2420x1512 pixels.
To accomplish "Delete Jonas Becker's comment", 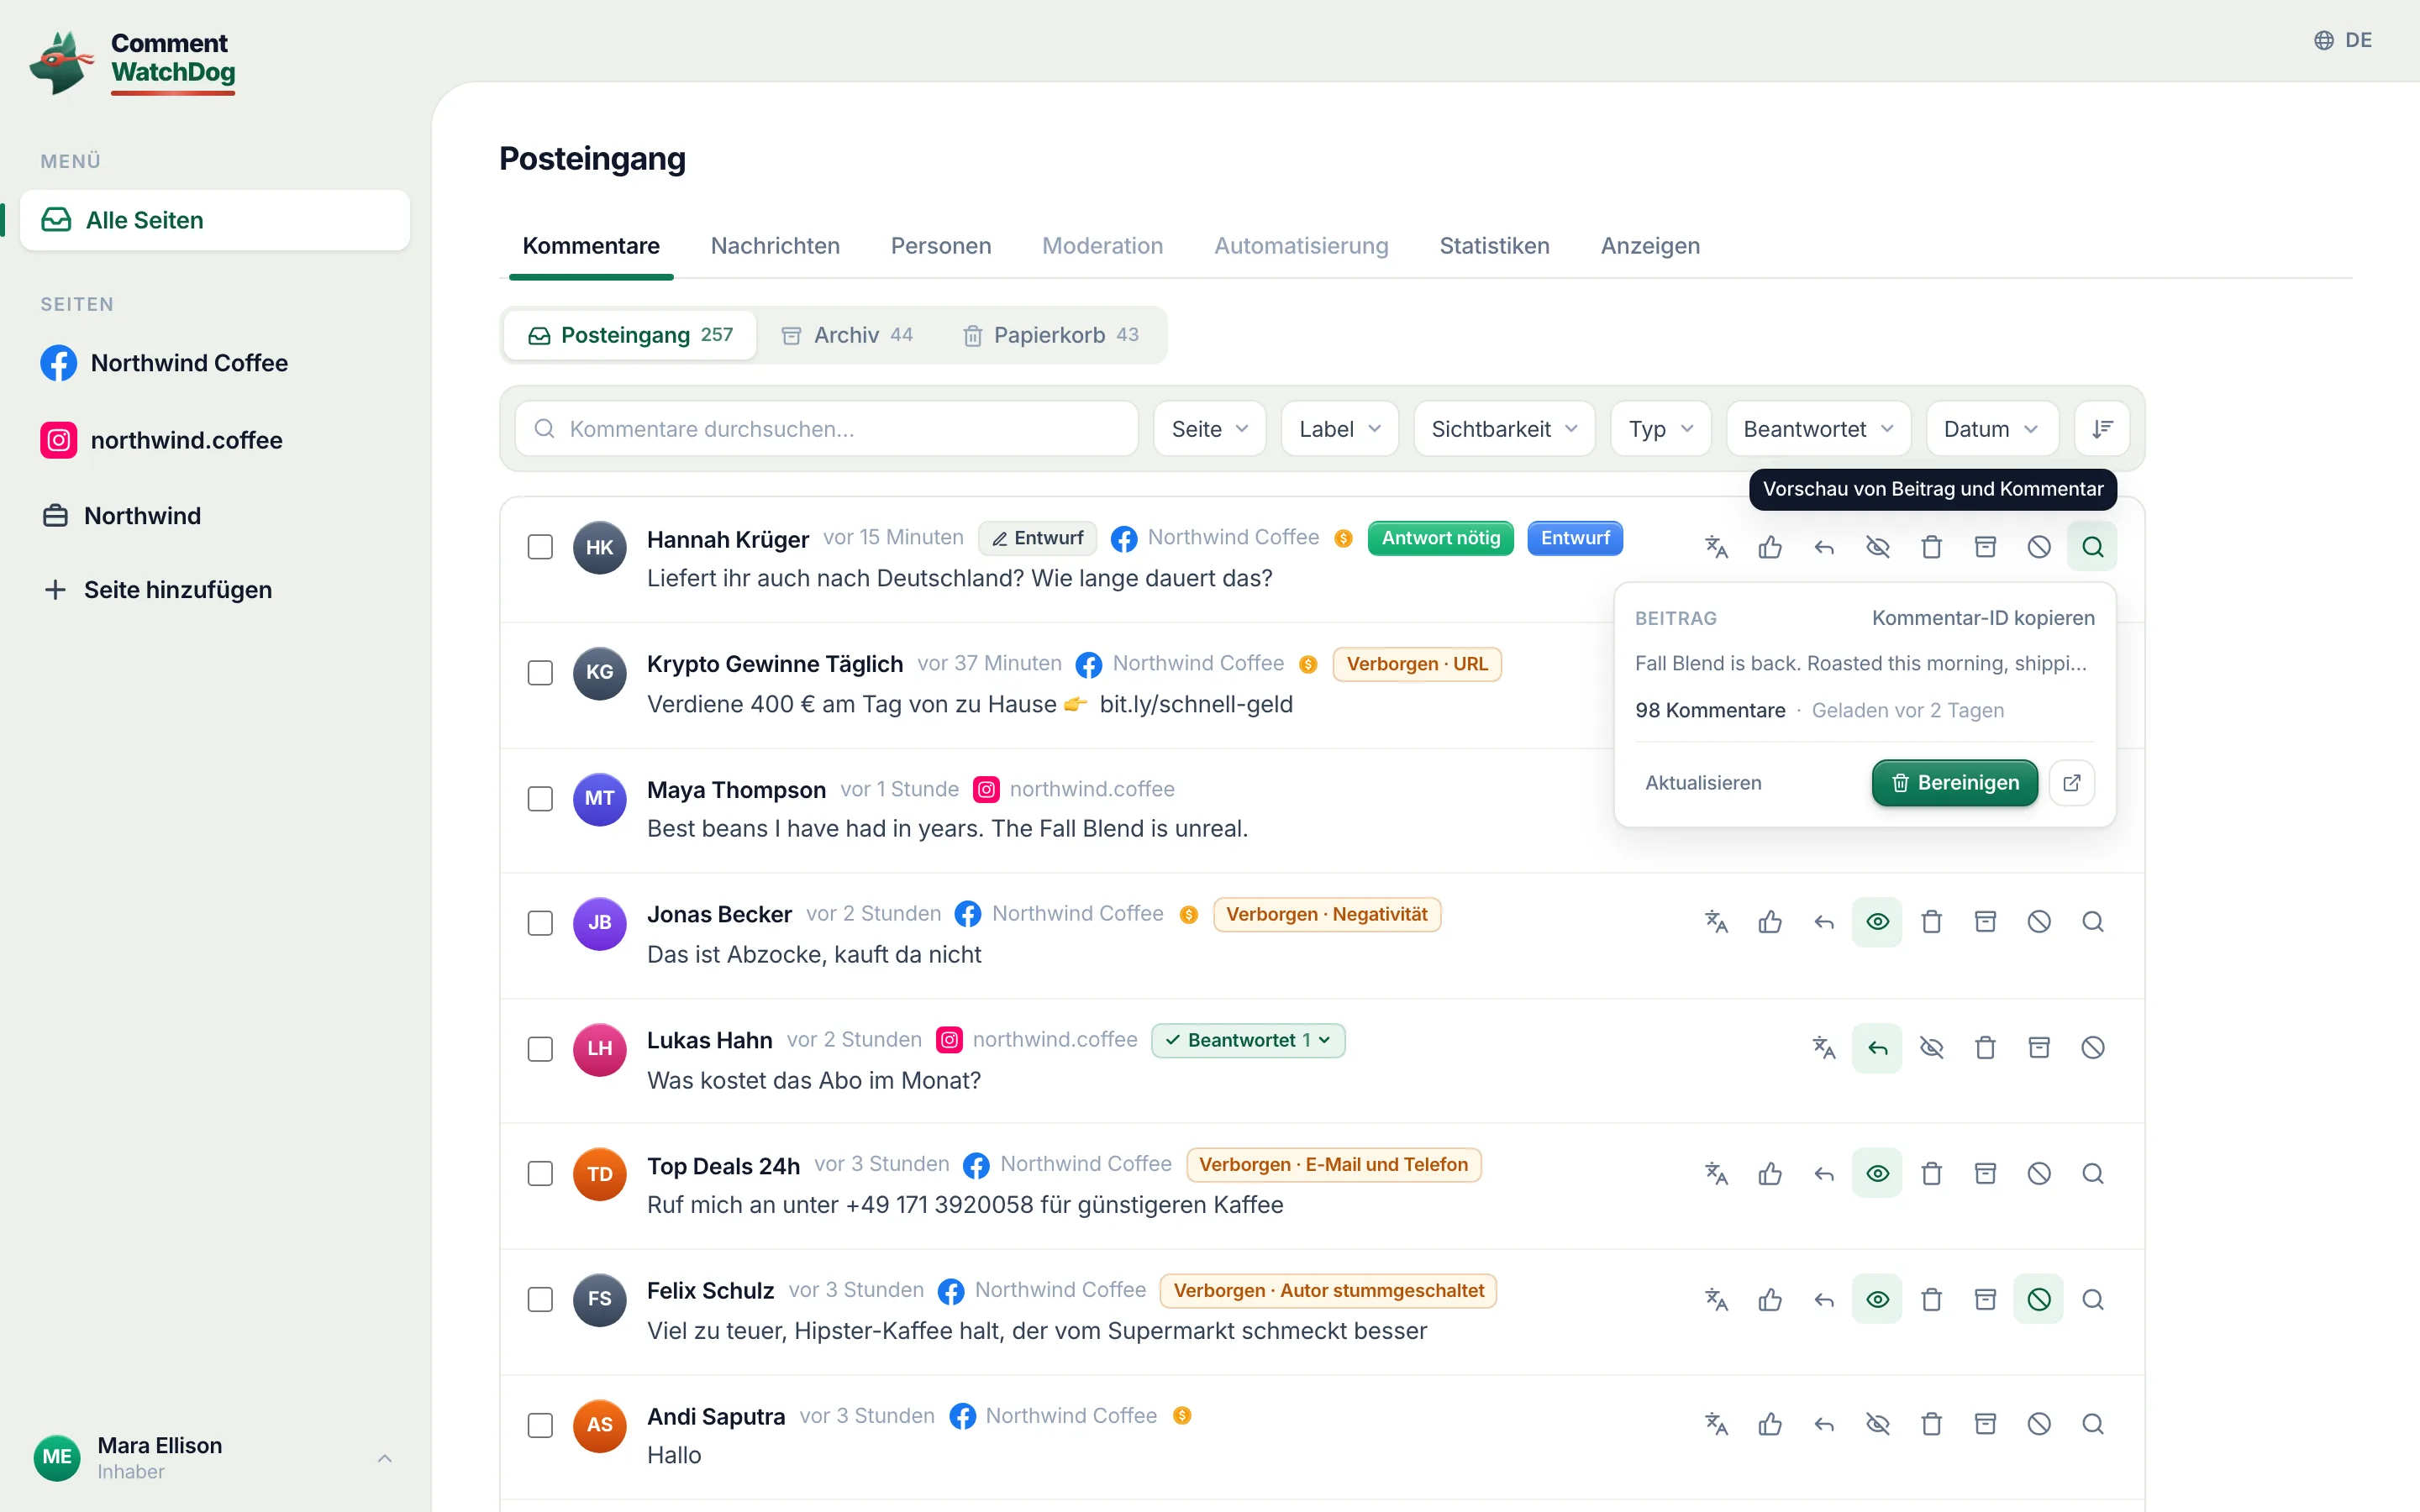I will (1932, 922).
